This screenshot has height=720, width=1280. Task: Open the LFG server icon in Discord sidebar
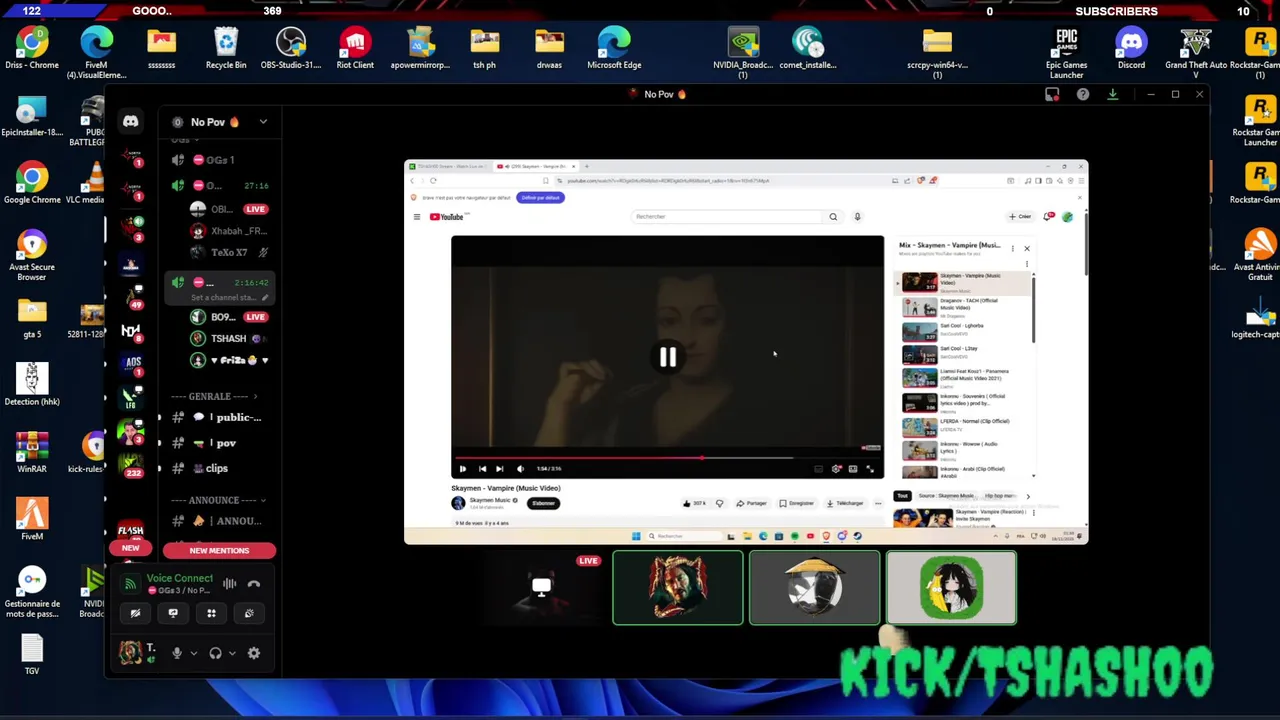pos(130,398)
